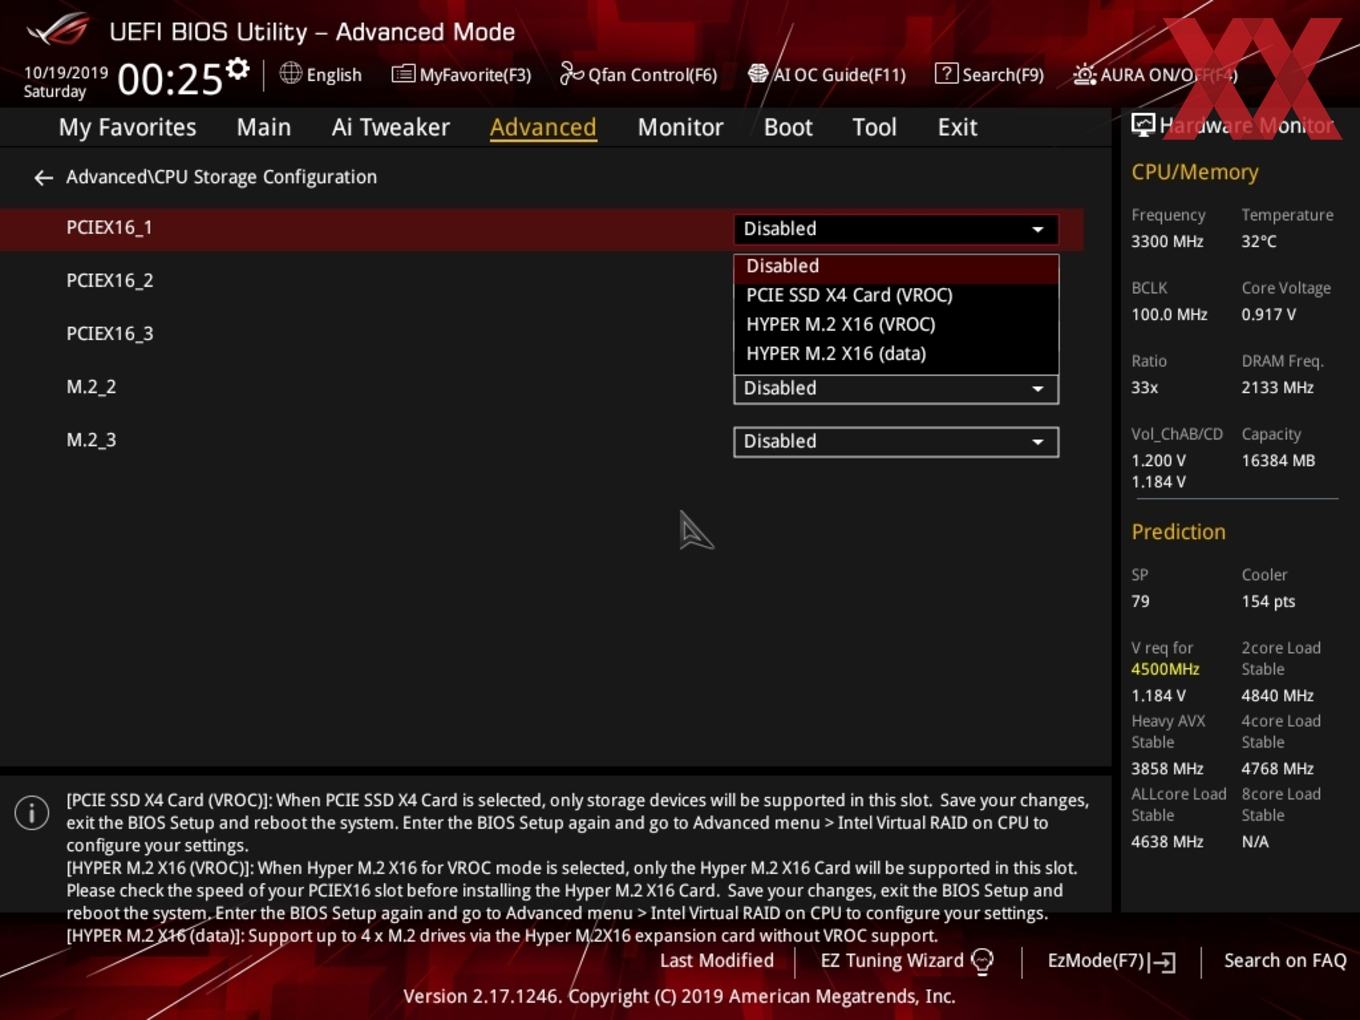
Task: Click the 4638 MHz ALLcore load value
Action: [1167, 841]
